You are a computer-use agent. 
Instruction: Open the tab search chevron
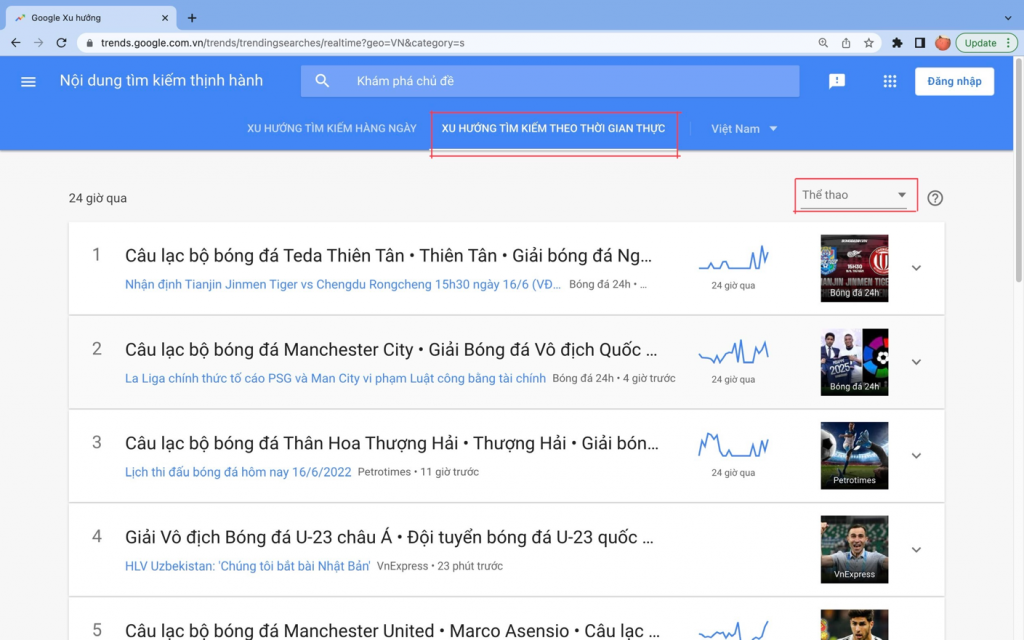coord(1008,18)
